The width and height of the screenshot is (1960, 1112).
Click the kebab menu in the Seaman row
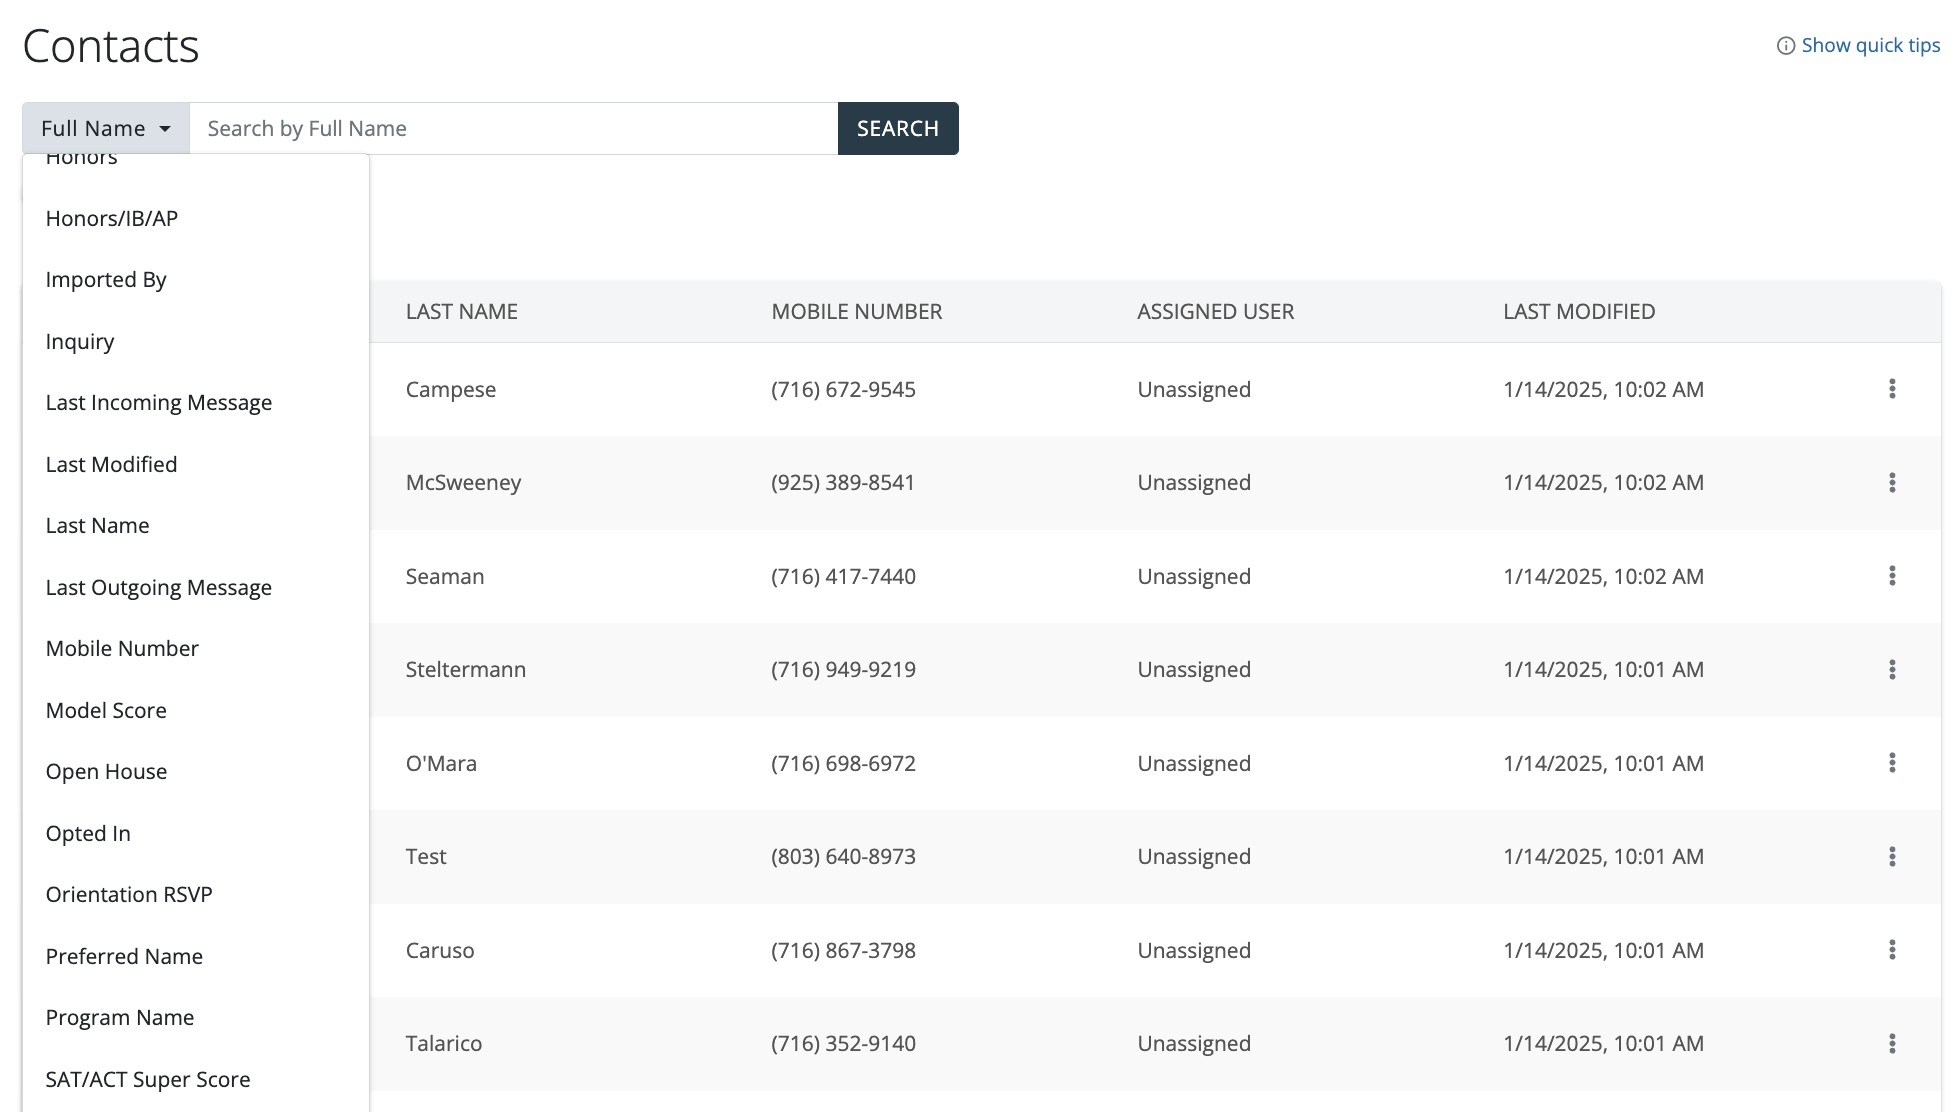pos(1891,576)
